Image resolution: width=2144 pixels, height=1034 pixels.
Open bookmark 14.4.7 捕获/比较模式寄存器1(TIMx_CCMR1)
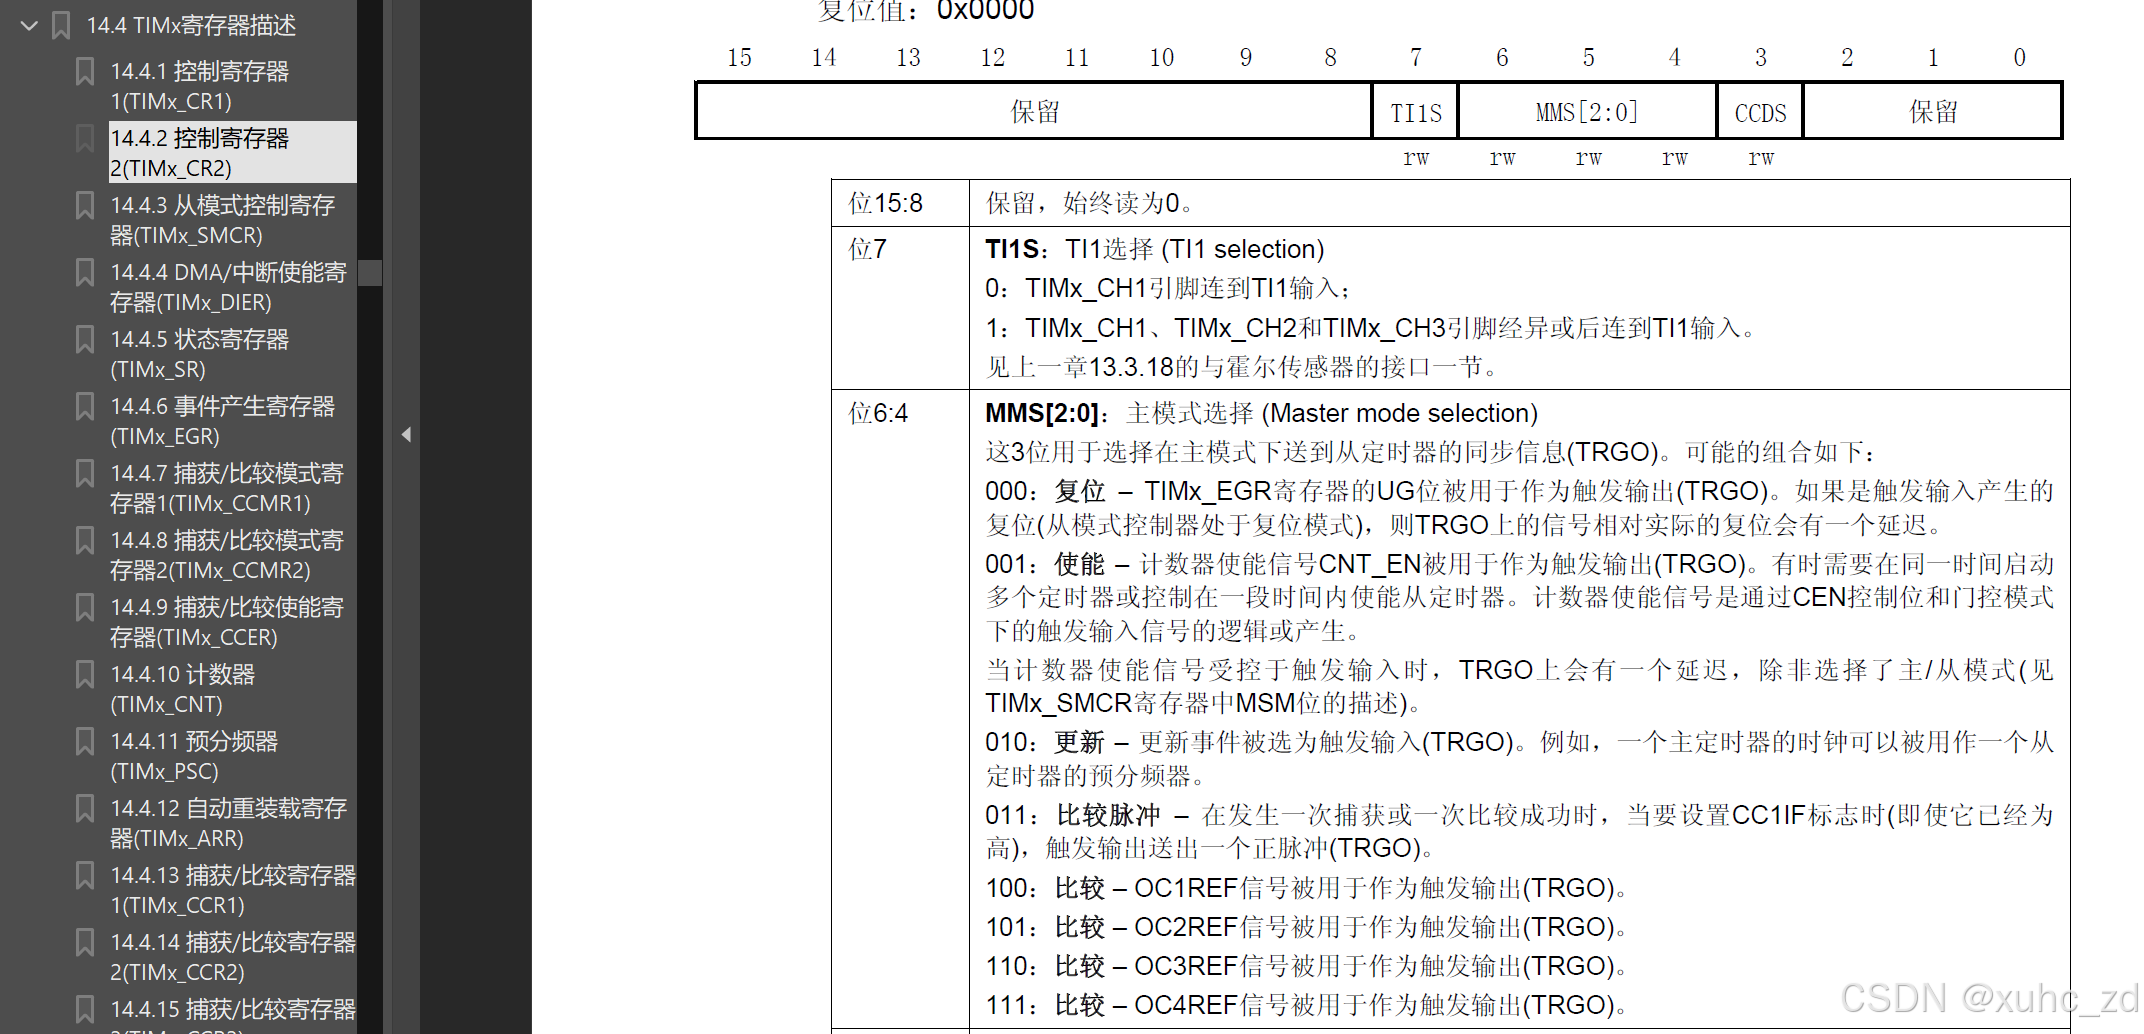[227, 488]
